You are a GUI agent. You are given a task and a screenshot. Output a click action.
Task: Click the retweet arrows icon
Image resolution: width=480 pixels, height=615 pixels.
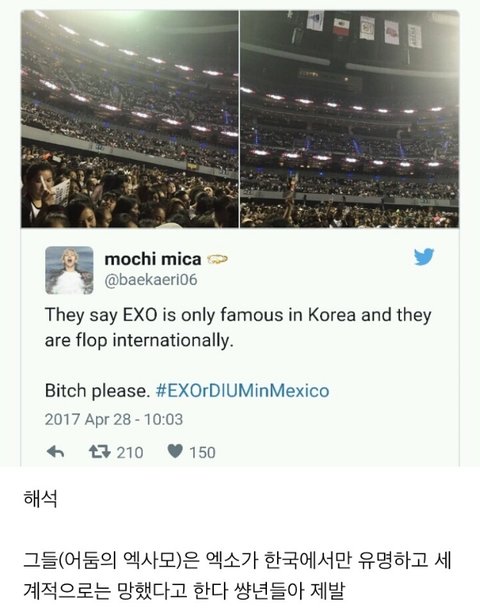(x=99, y=451)
